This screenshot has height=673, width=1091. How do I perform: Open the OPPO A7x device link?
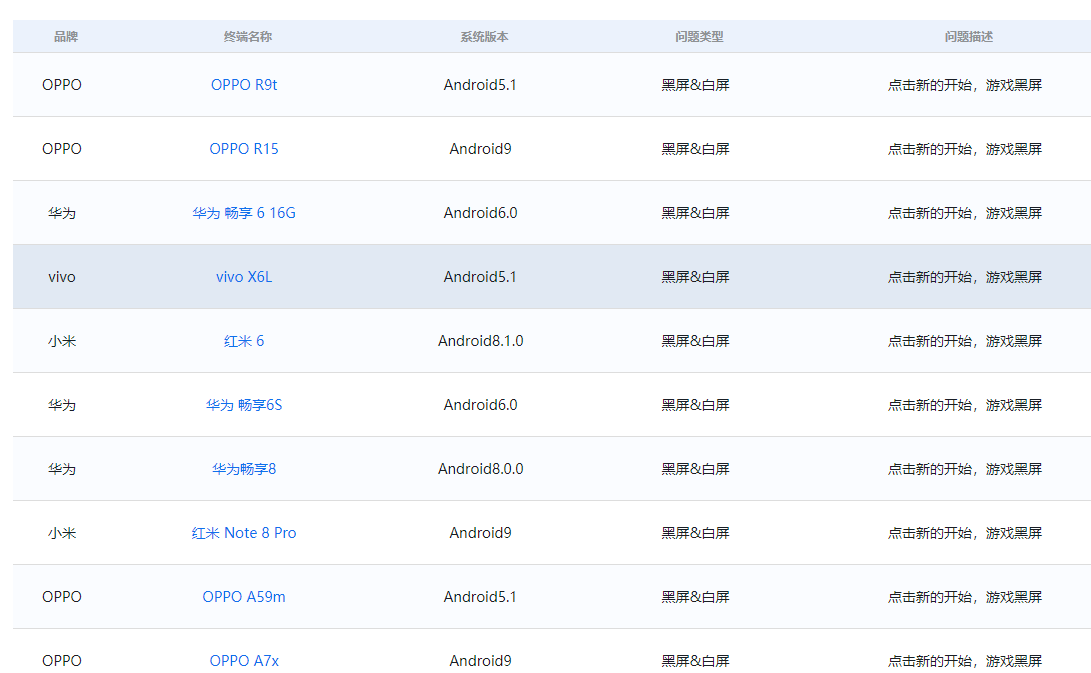click(245, 660)
